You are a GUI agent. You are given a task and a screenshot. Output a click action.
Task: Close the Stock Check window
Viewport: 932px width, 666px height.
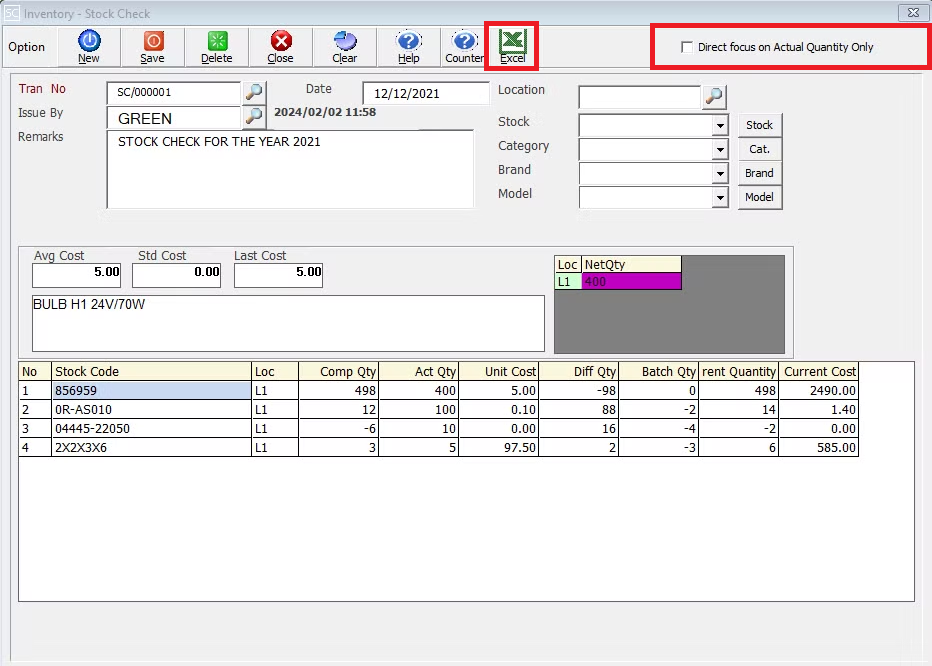(913, 12)
